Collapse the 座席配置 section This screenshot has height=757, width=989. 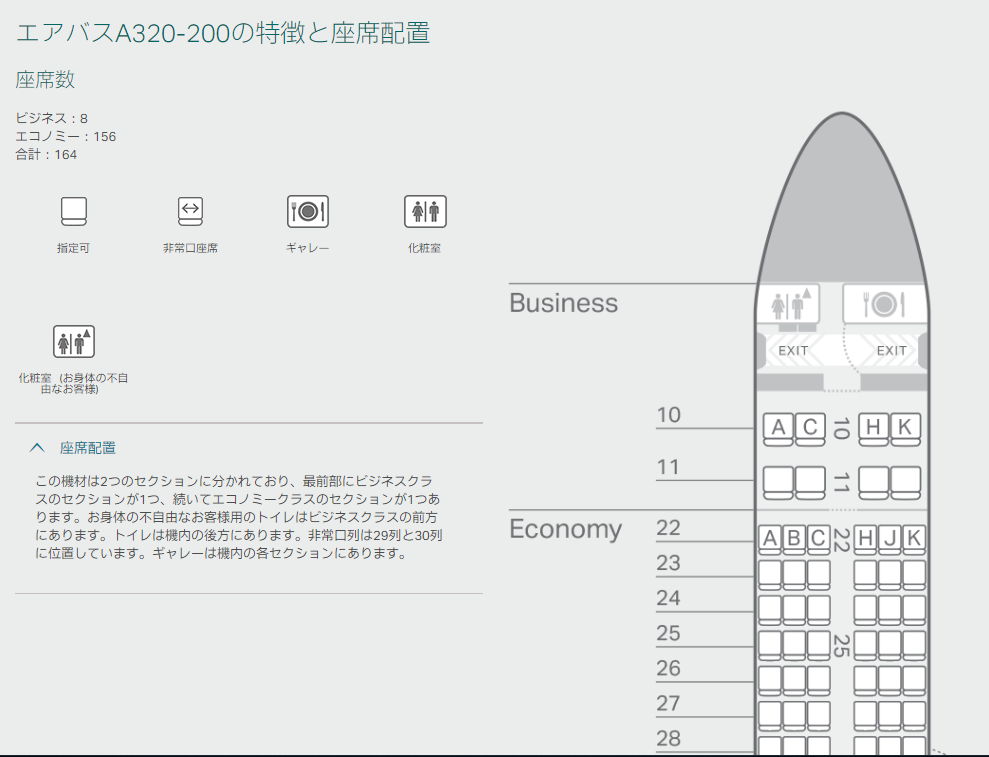point(37,448)
